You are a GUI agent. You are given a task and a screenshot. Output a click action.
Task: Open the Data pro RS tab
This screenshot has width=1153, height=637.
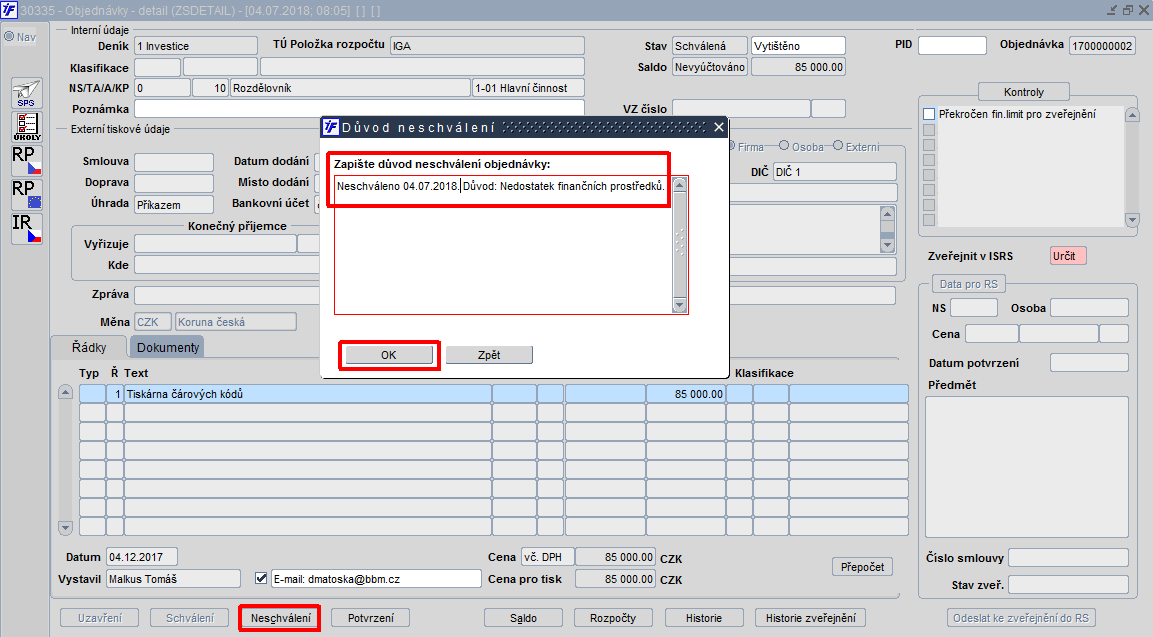click(968, 284)
